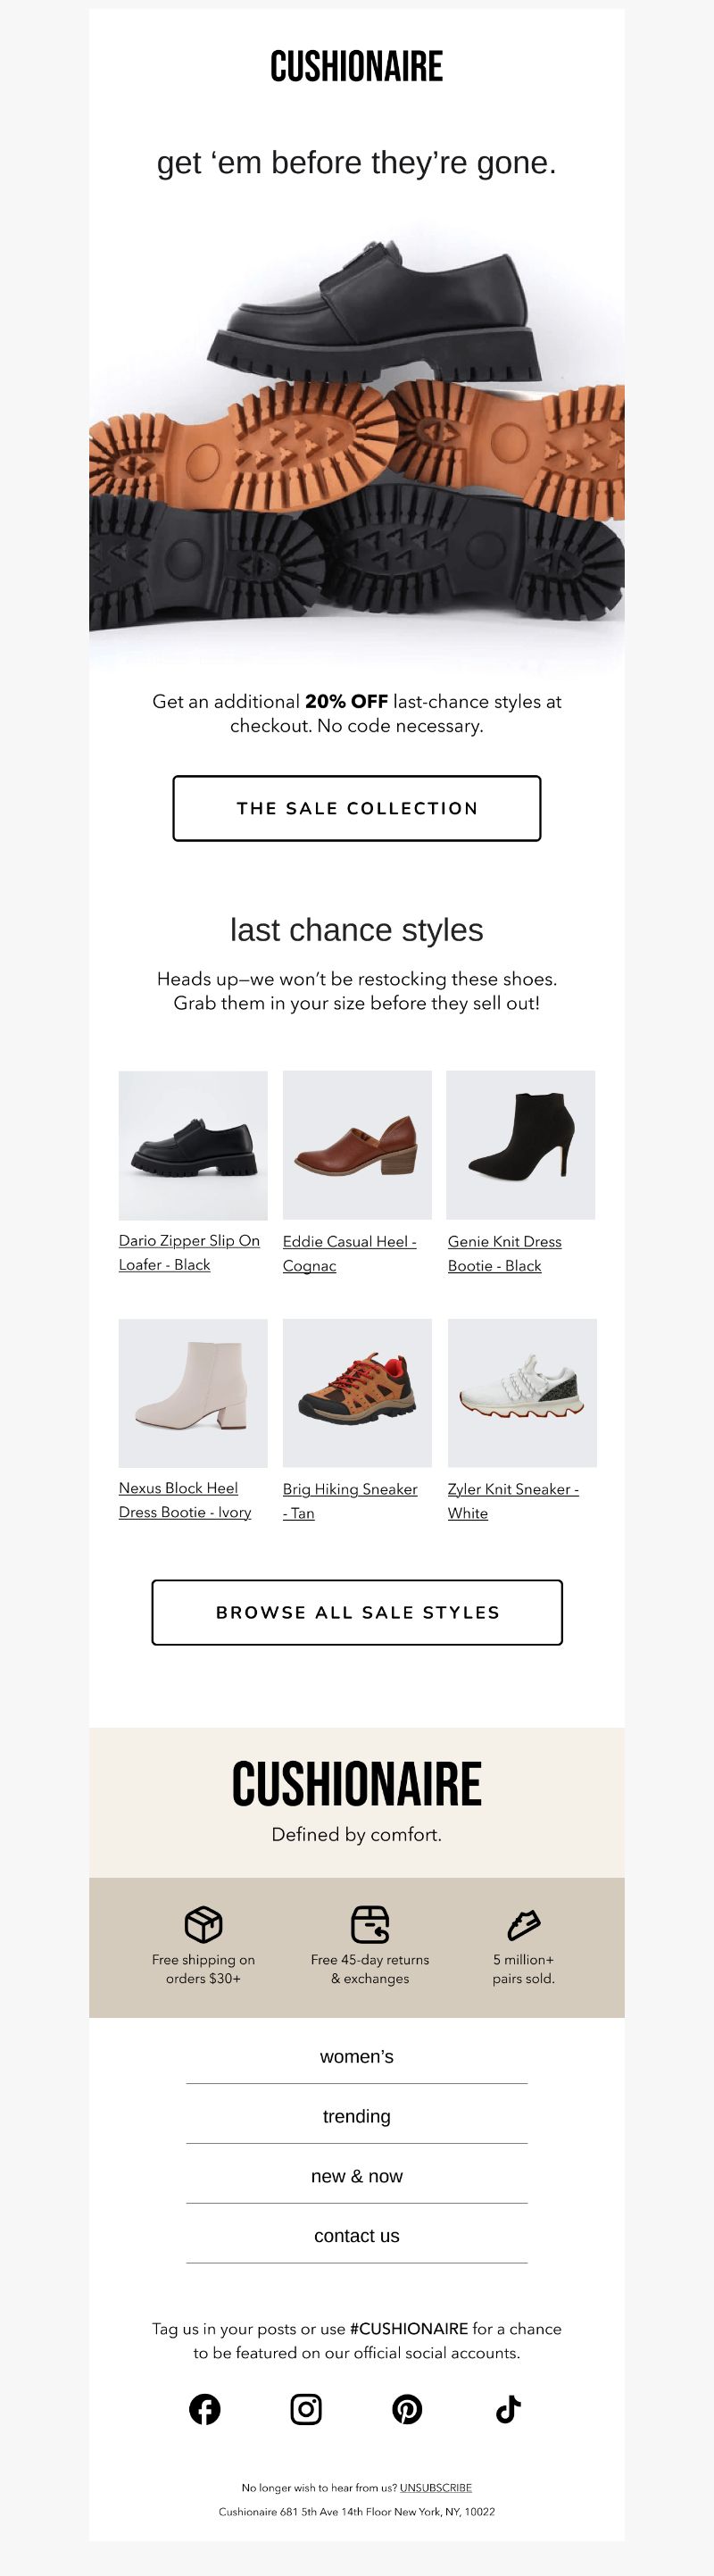Image resolution: width=714 pixels, height=2576 pixels.
Task: View the Brig Hiking Sneaker product image
Action: click(357, 1393)
